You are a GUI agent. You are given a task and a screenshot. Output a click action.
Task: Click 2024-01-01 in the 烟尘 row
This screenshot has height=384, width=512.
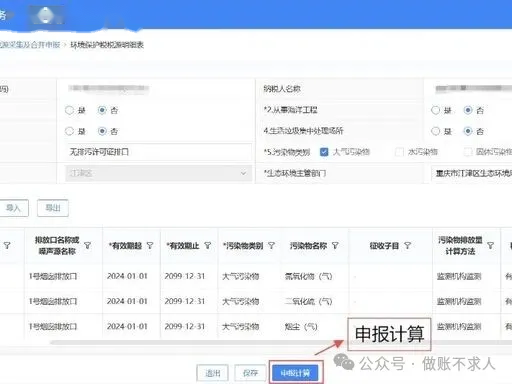127,327
